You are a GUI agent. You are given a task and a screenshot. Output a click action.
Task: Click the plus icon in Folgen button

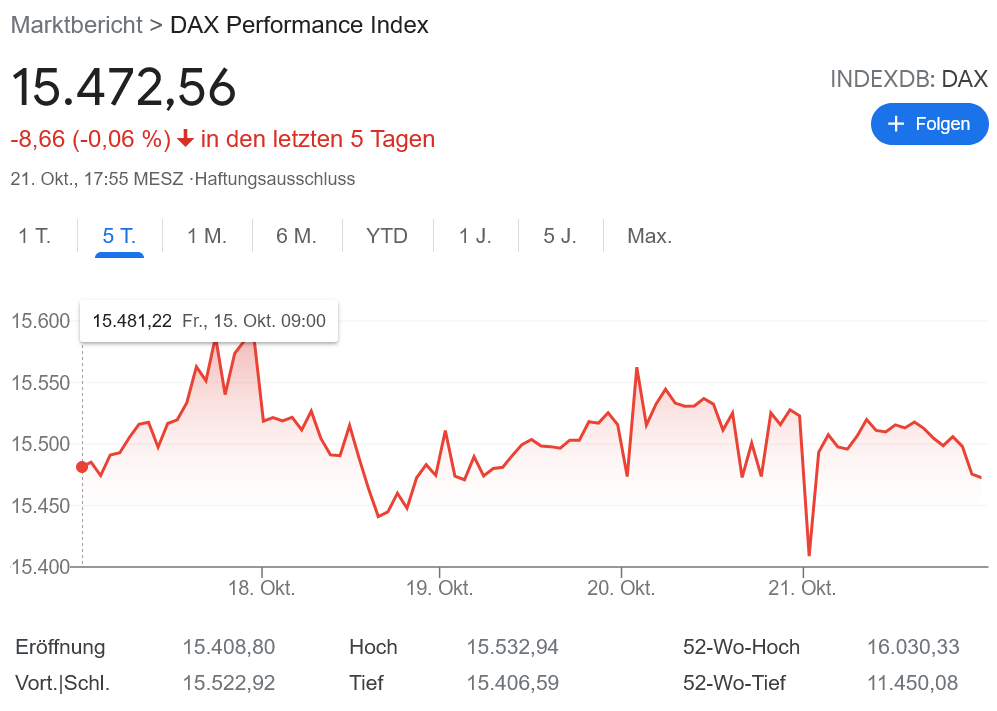click(x=895, y=124)
